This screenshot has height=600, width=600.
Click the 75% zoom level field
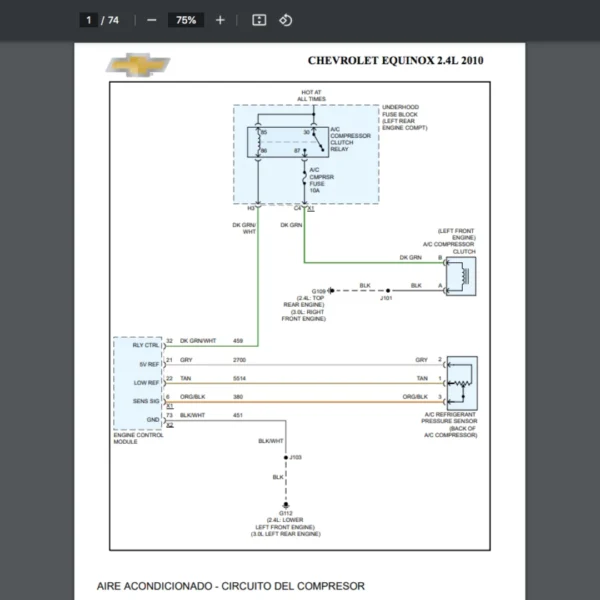tap(185, 20)
